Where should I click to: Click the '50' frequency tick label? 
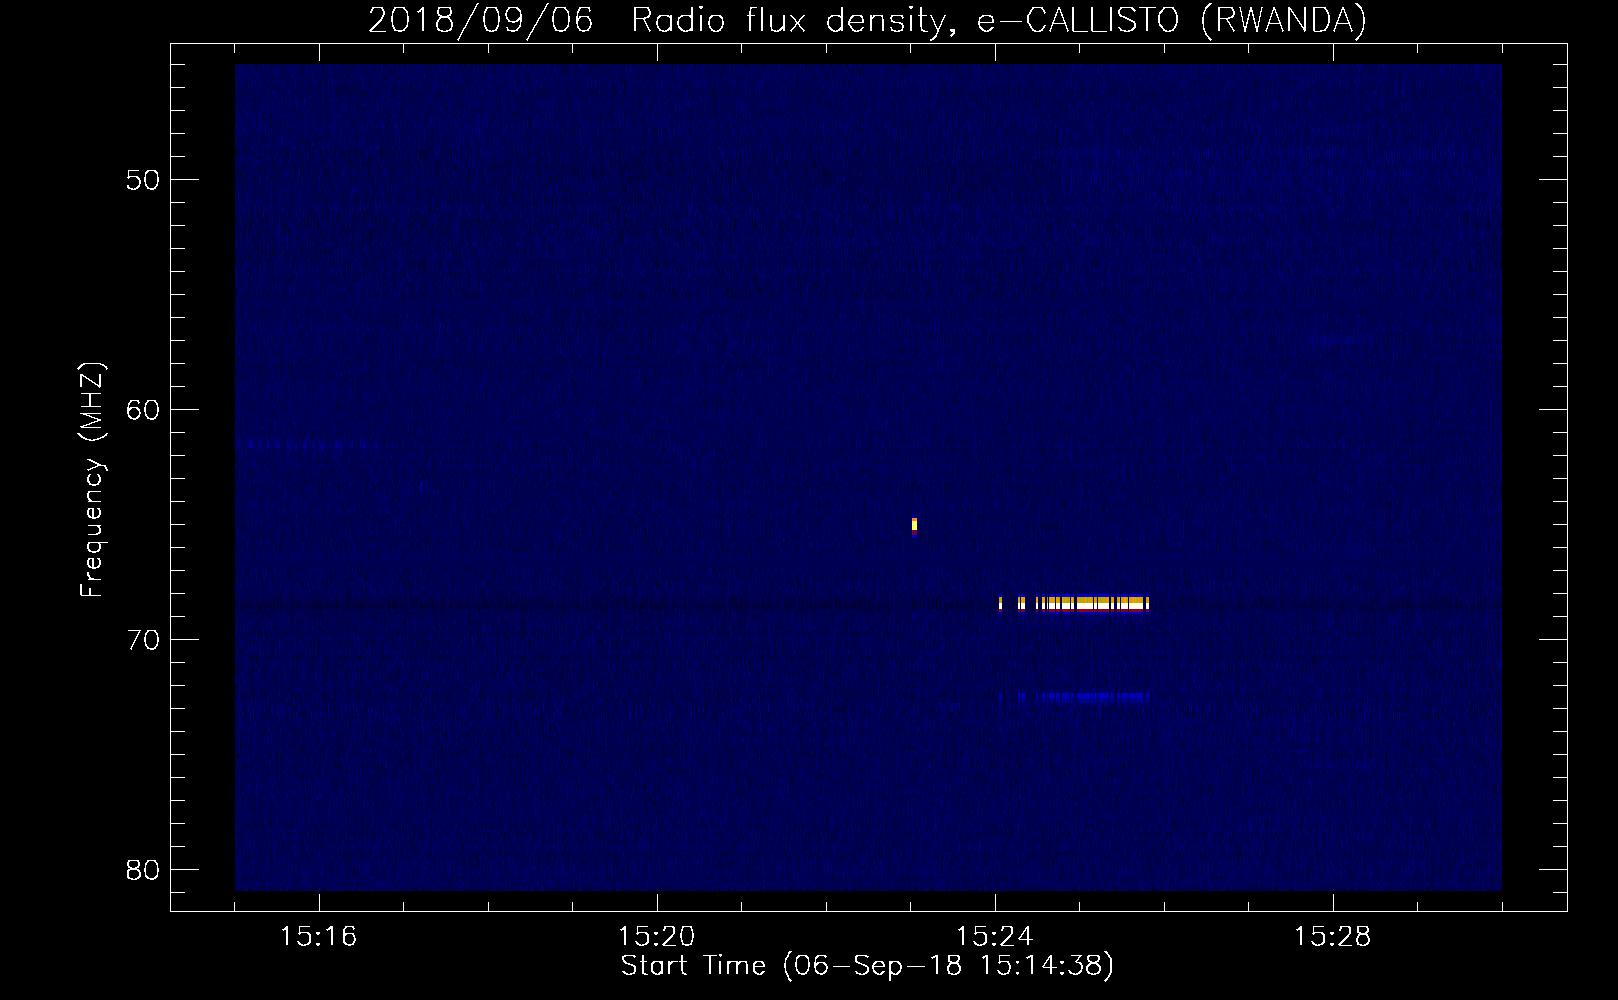point(143,180)
